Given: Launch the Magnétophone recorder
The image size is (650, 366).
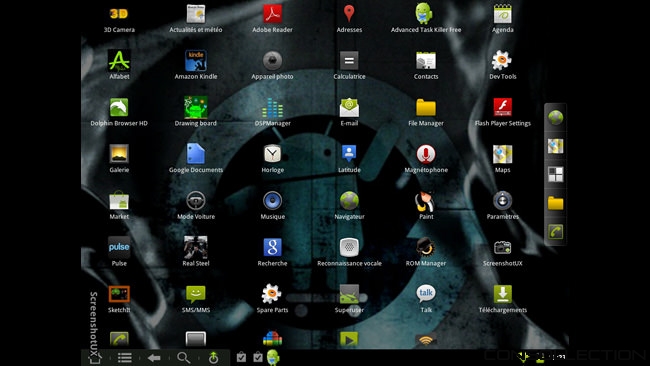Looking at the screenshot, I should (x=426, y=158).
